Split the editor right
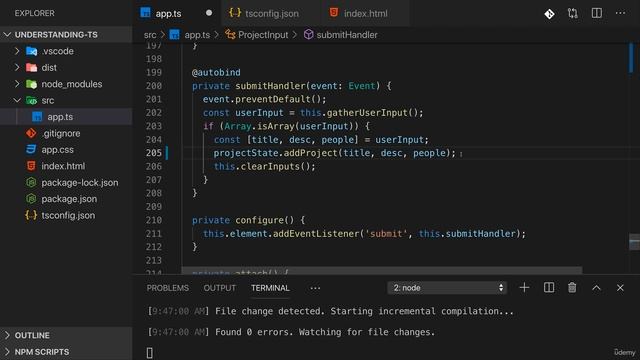This screenshot has width=640, height=360. (x=597, y=13)
